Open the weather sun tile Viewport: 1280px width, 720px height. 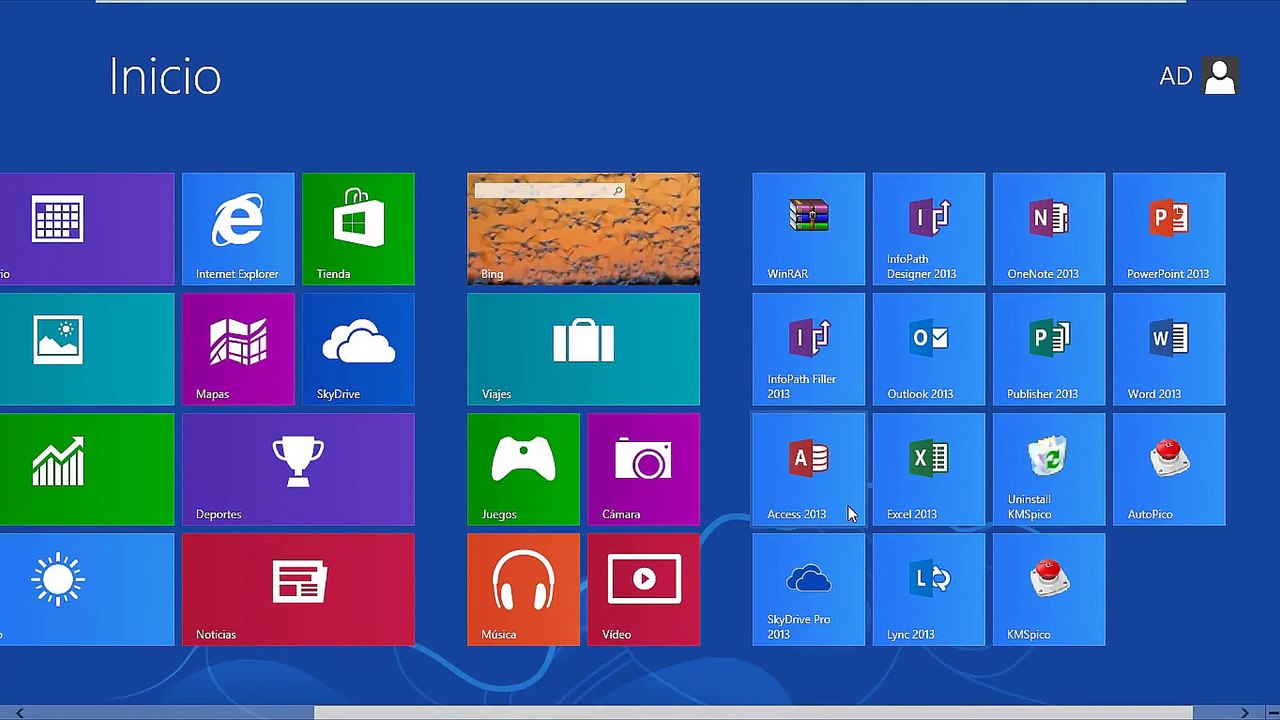[x=87, y=589]
